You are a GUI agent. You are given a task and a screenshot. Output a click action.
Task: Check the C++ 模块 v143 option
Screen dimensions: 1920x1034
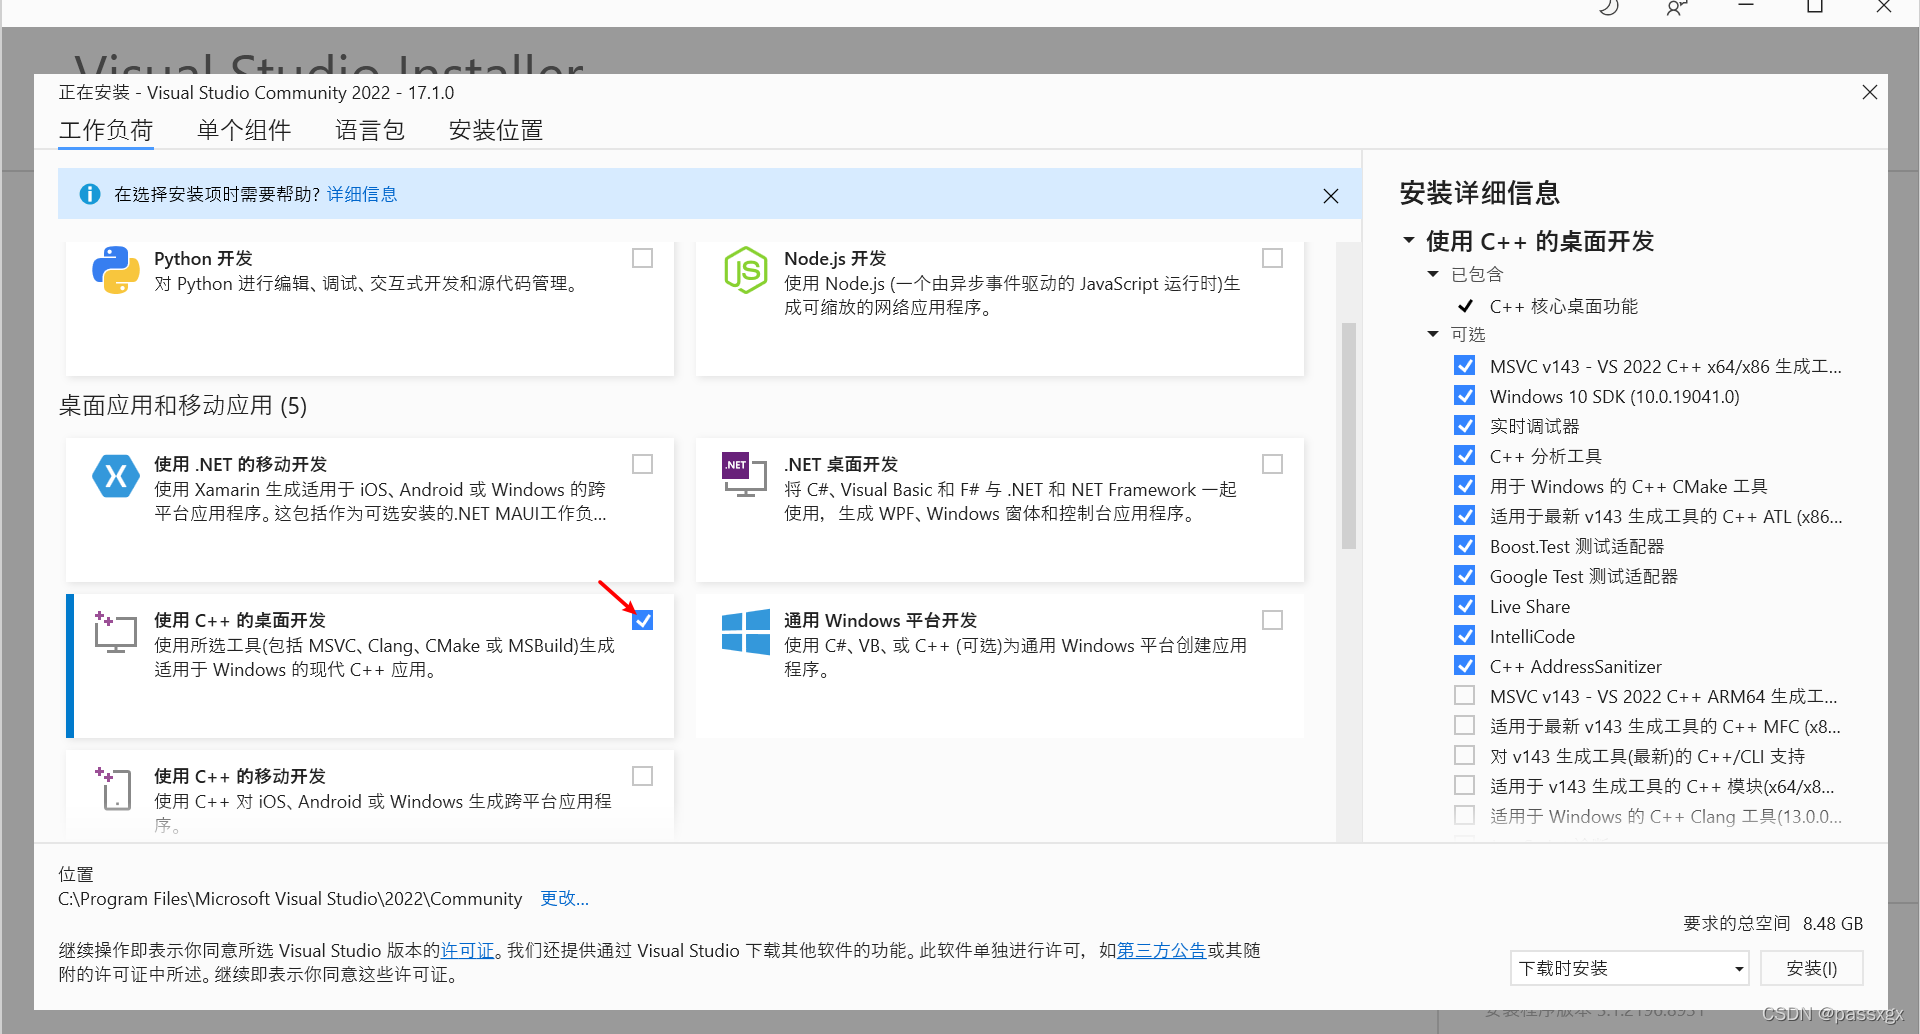(1465, 785)
